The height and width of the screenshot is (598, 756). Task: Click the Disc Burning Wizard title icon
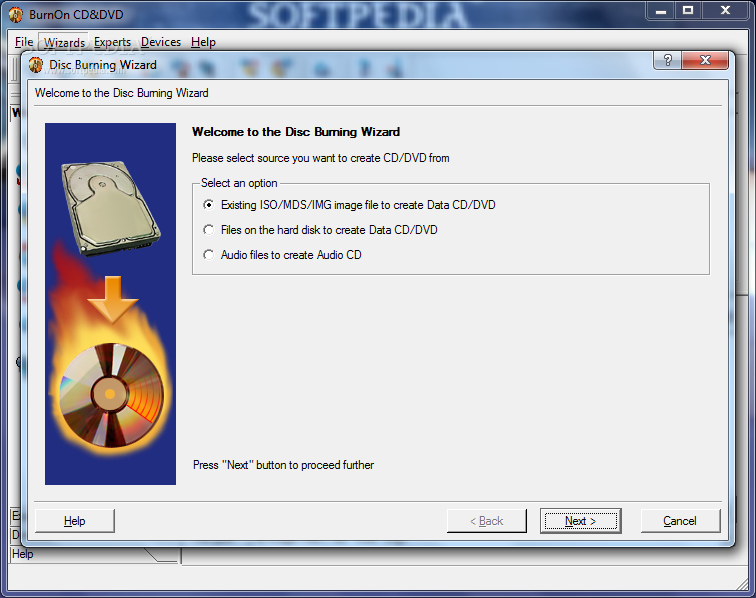click(x=36, y=65)
